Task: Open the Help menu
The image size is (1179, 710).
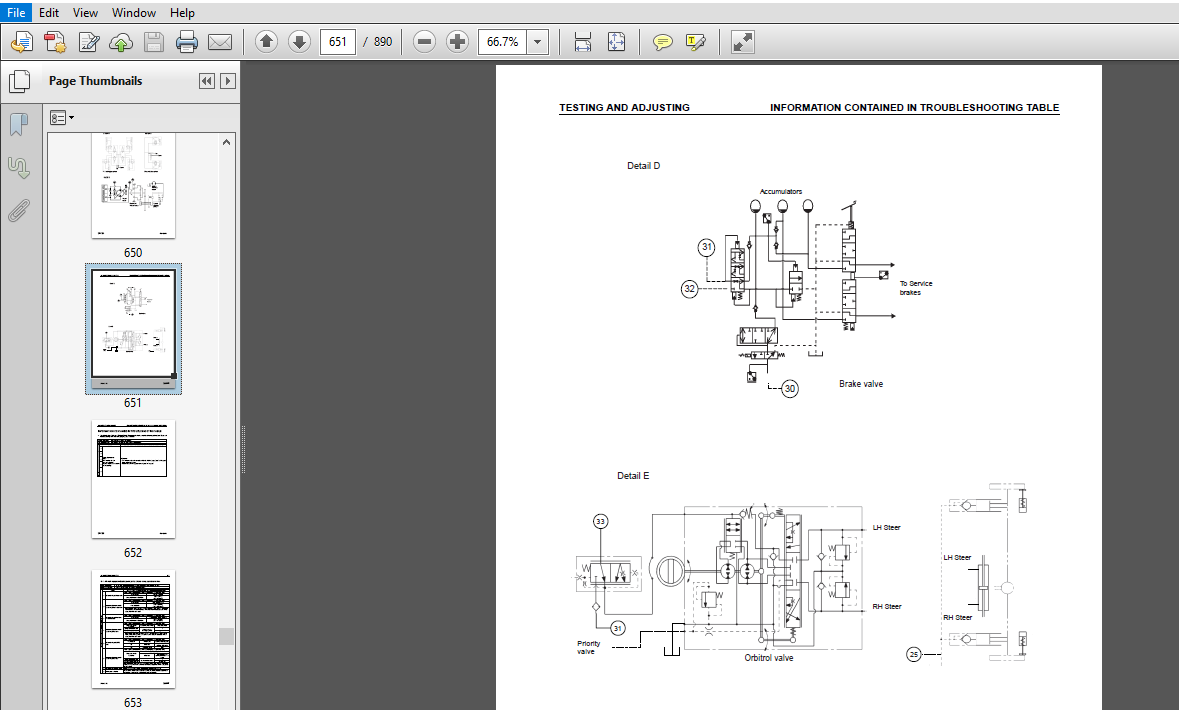Action: coord(182,13)
